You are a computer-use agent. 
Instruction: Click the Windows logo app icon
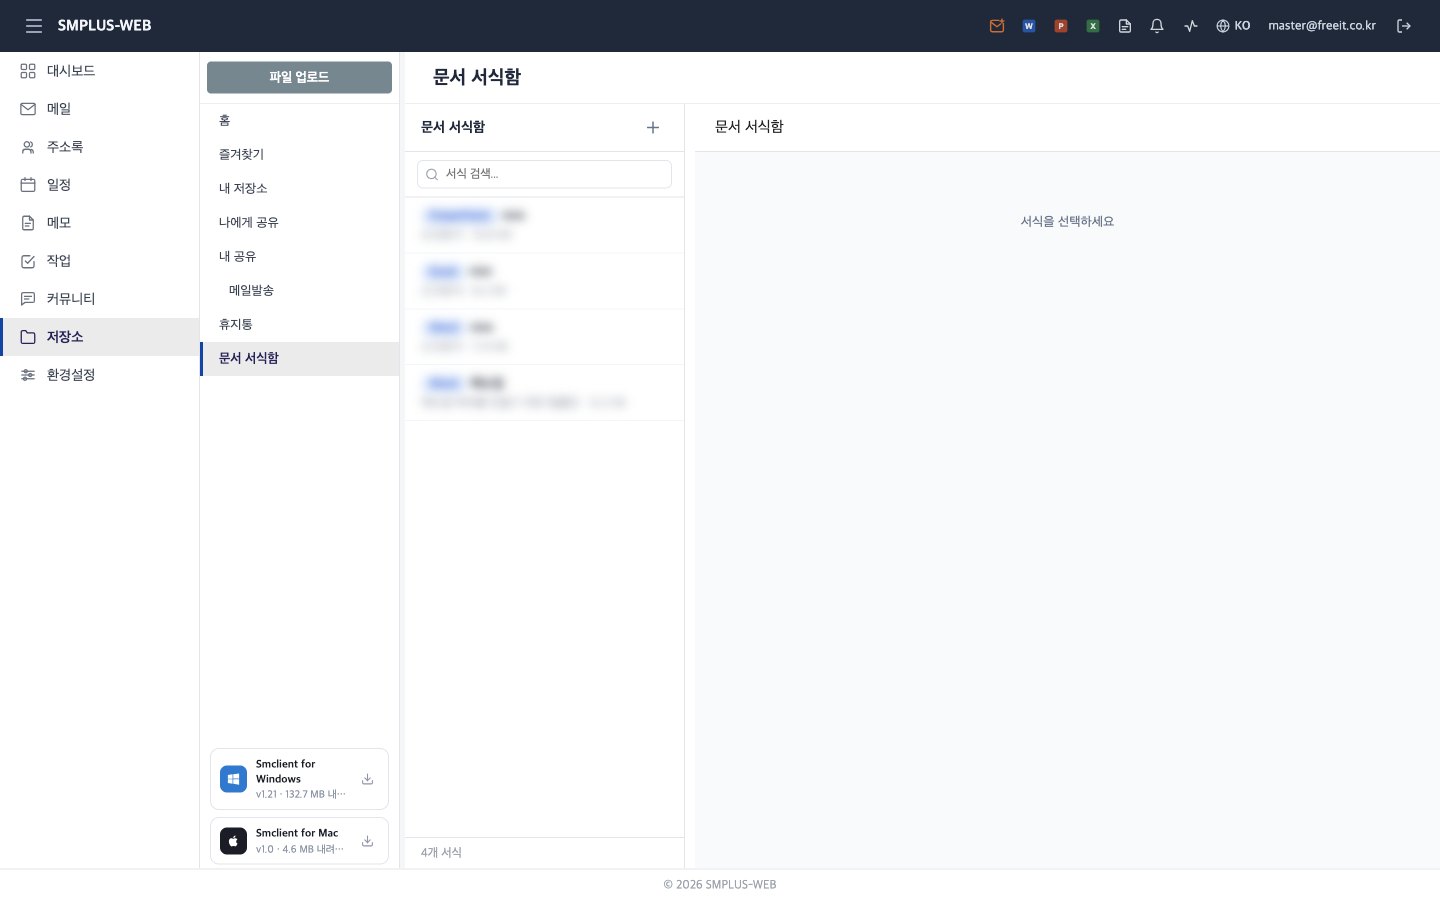[233, 779]
